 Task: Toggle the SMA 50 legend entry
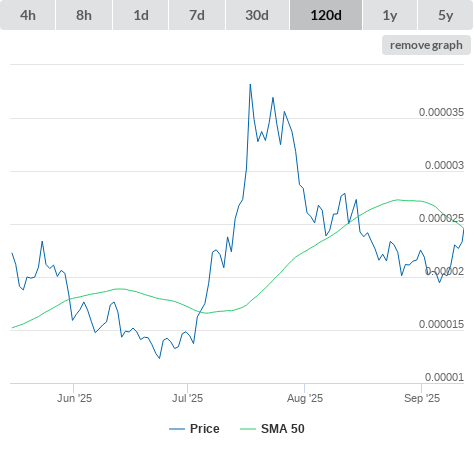point(272,429)
